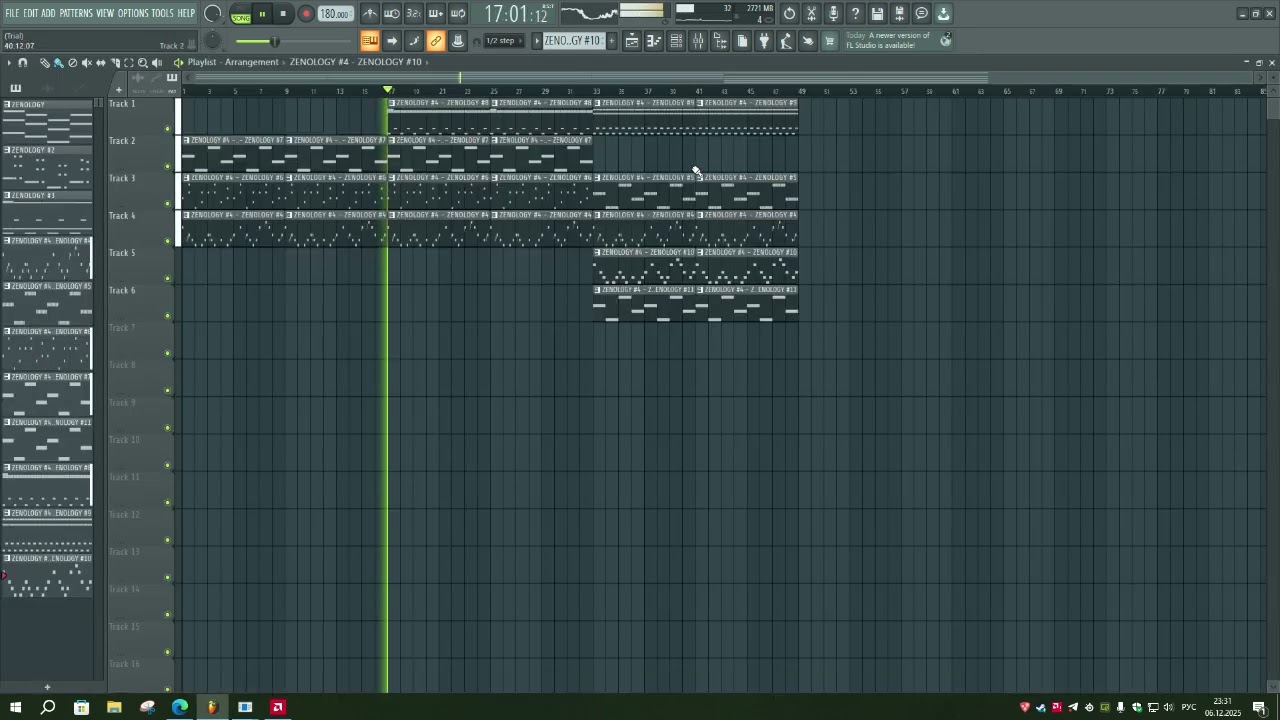Expand playlist options menu arrow
This screenshot has height=720, width=1280.
9,63
